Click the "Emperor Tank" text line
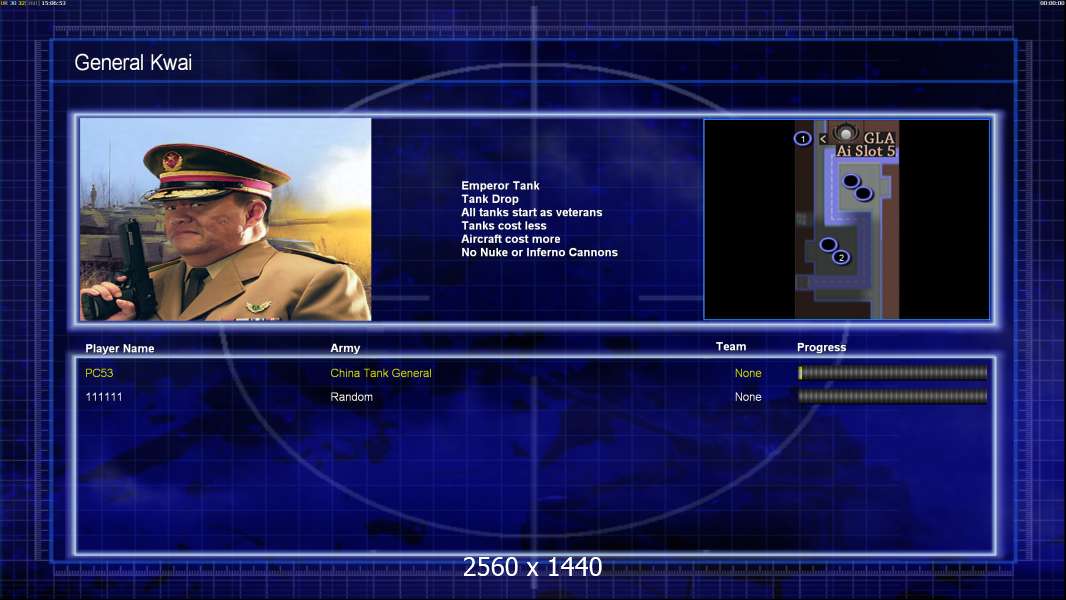The height and width of the screenshot is (600, 1066). [x=500, y=186]
